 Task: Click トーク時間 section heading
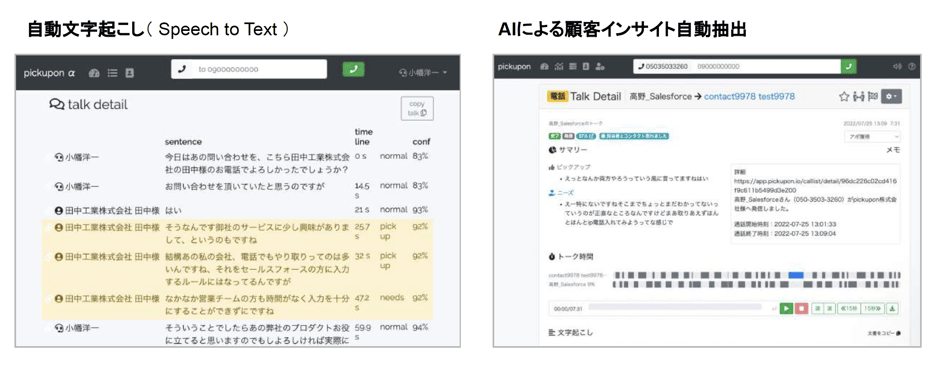[x=571, y=256]
